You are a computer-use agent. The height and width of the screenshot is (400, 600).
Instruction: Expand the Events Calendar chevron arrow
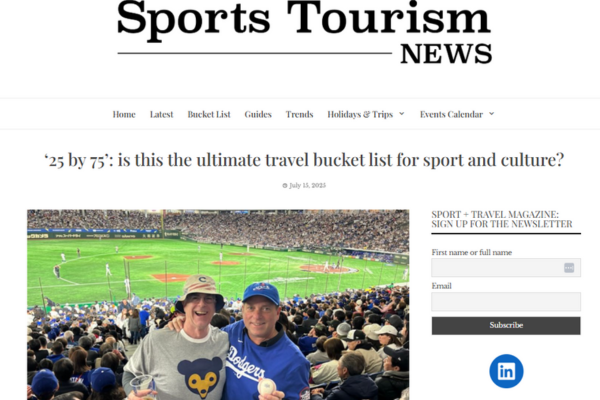pos(492,114)
